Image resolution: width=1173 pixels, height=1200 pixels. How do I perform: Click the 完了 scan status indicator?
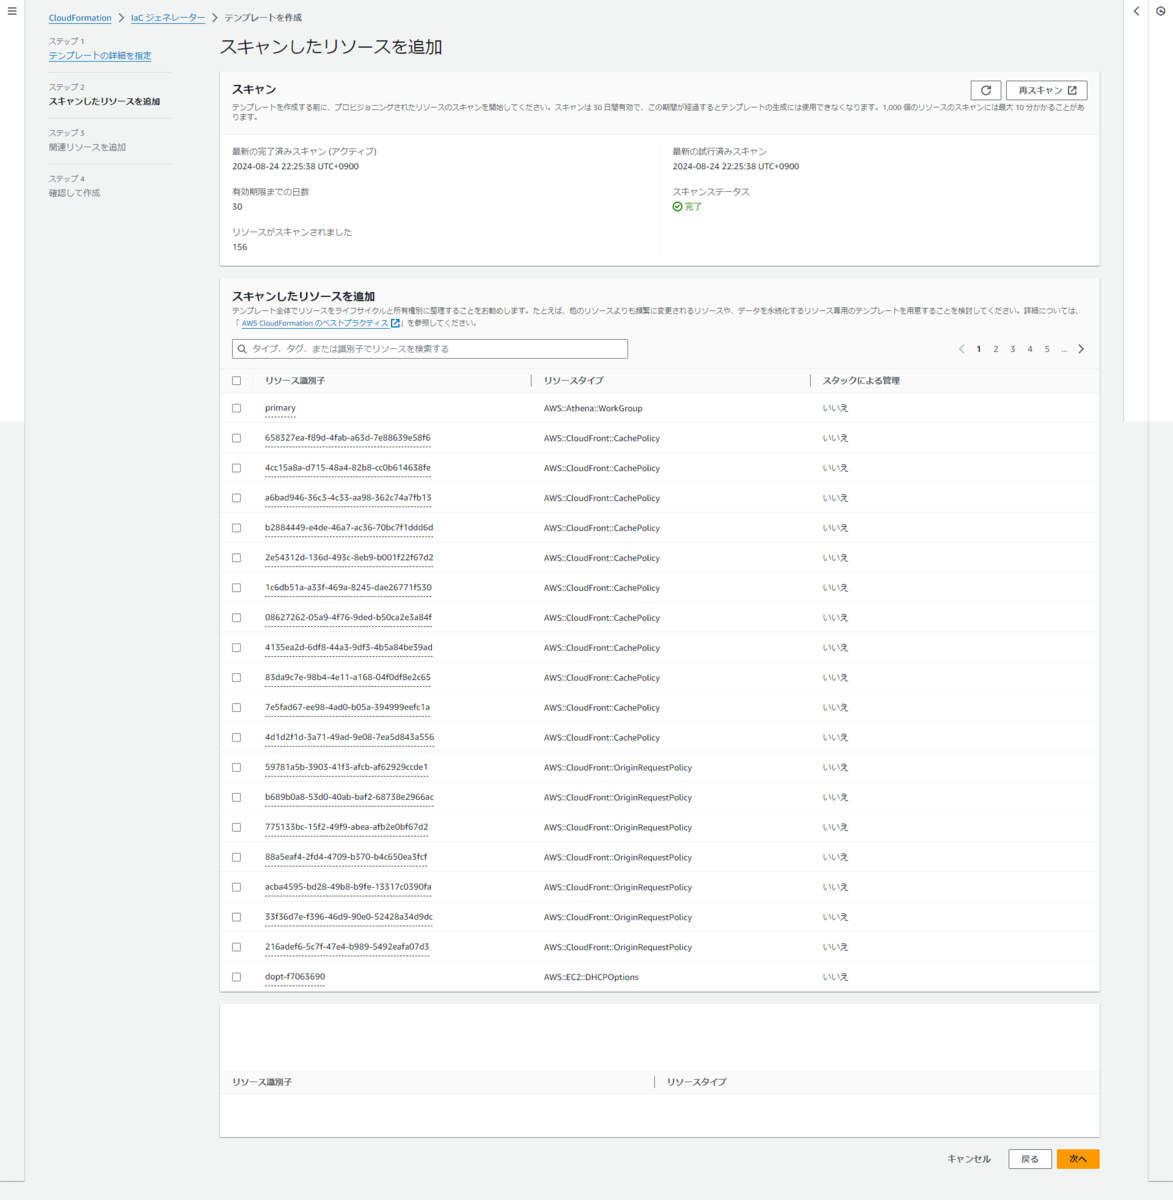pos(688,207)
